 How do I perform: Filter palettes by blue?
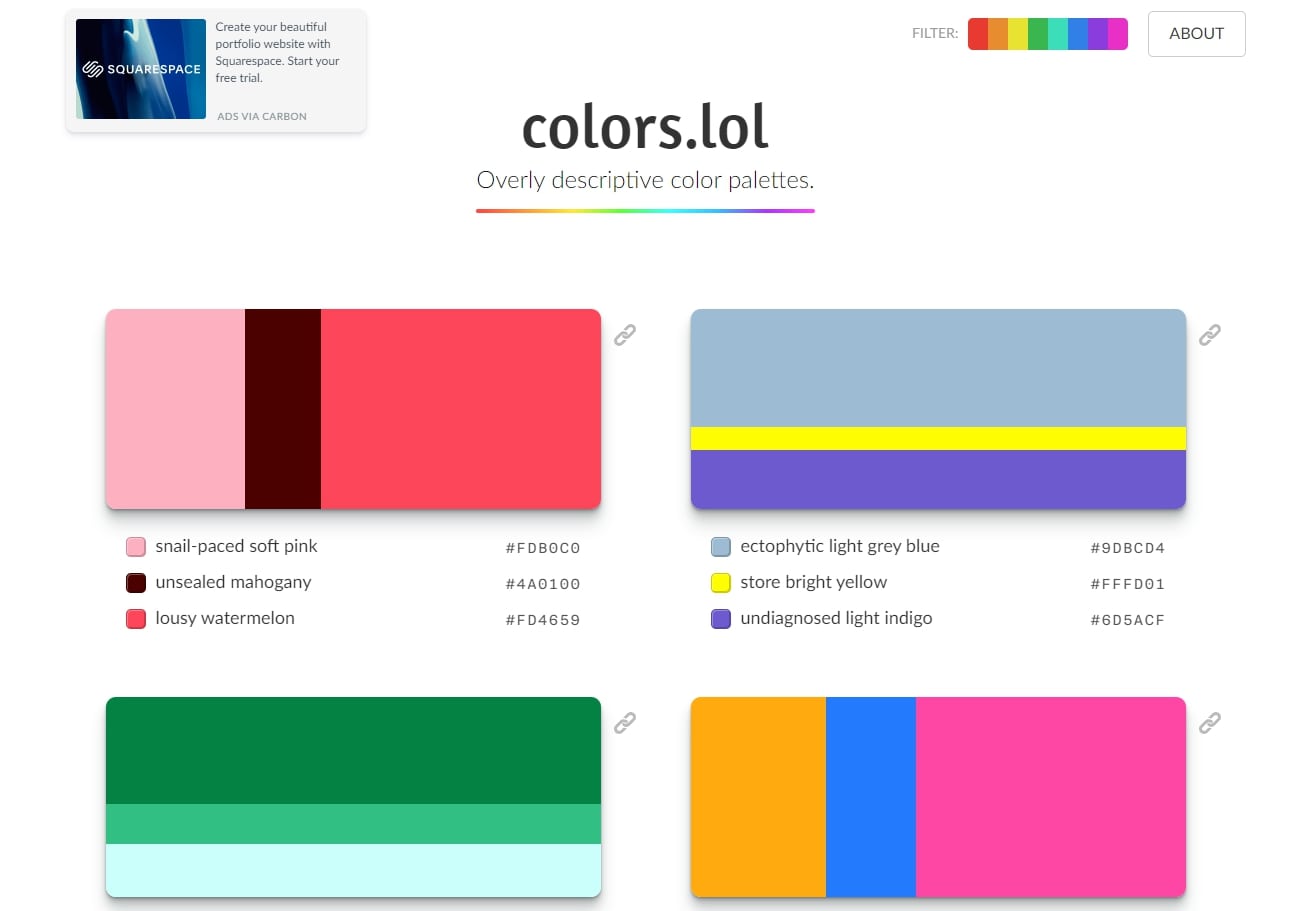(1078, 34)
